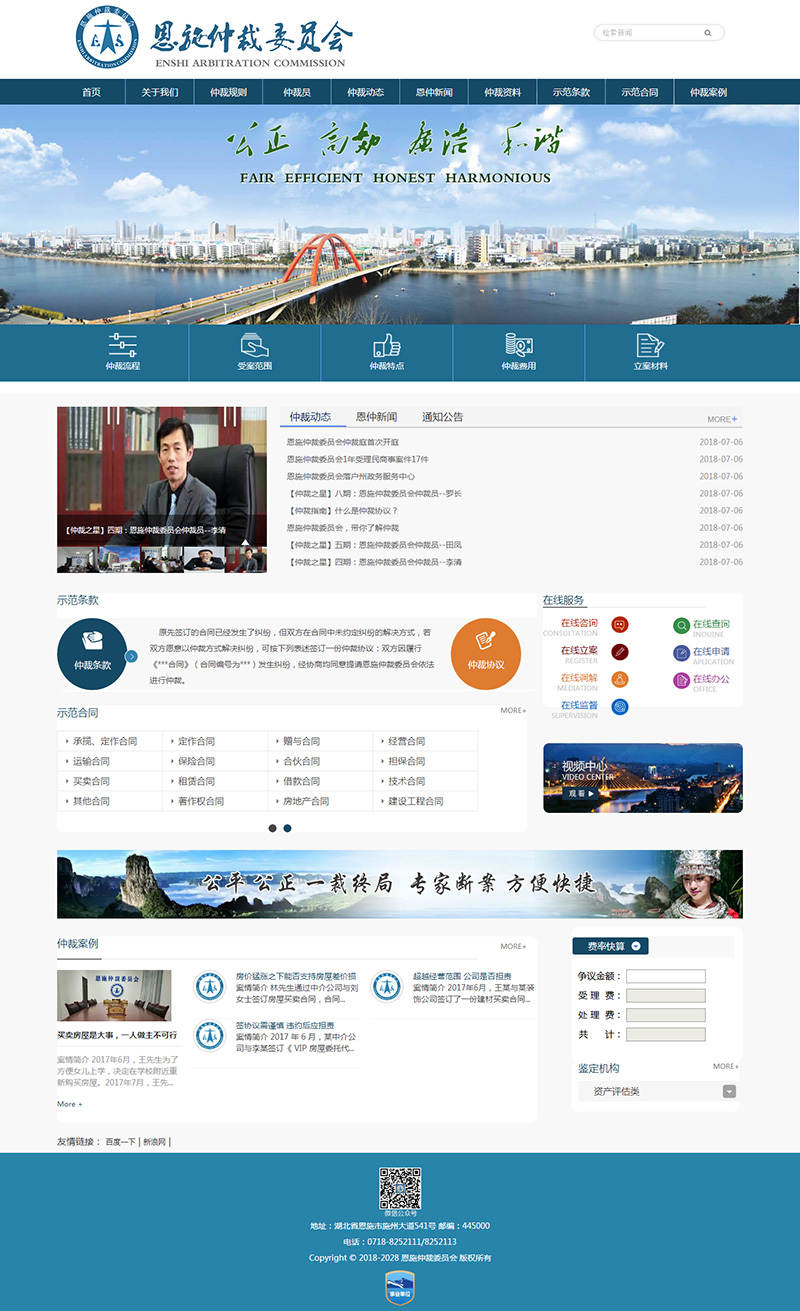
Task: Click the 在线咨询 consultation icon
Action: [x=620, y=625]
